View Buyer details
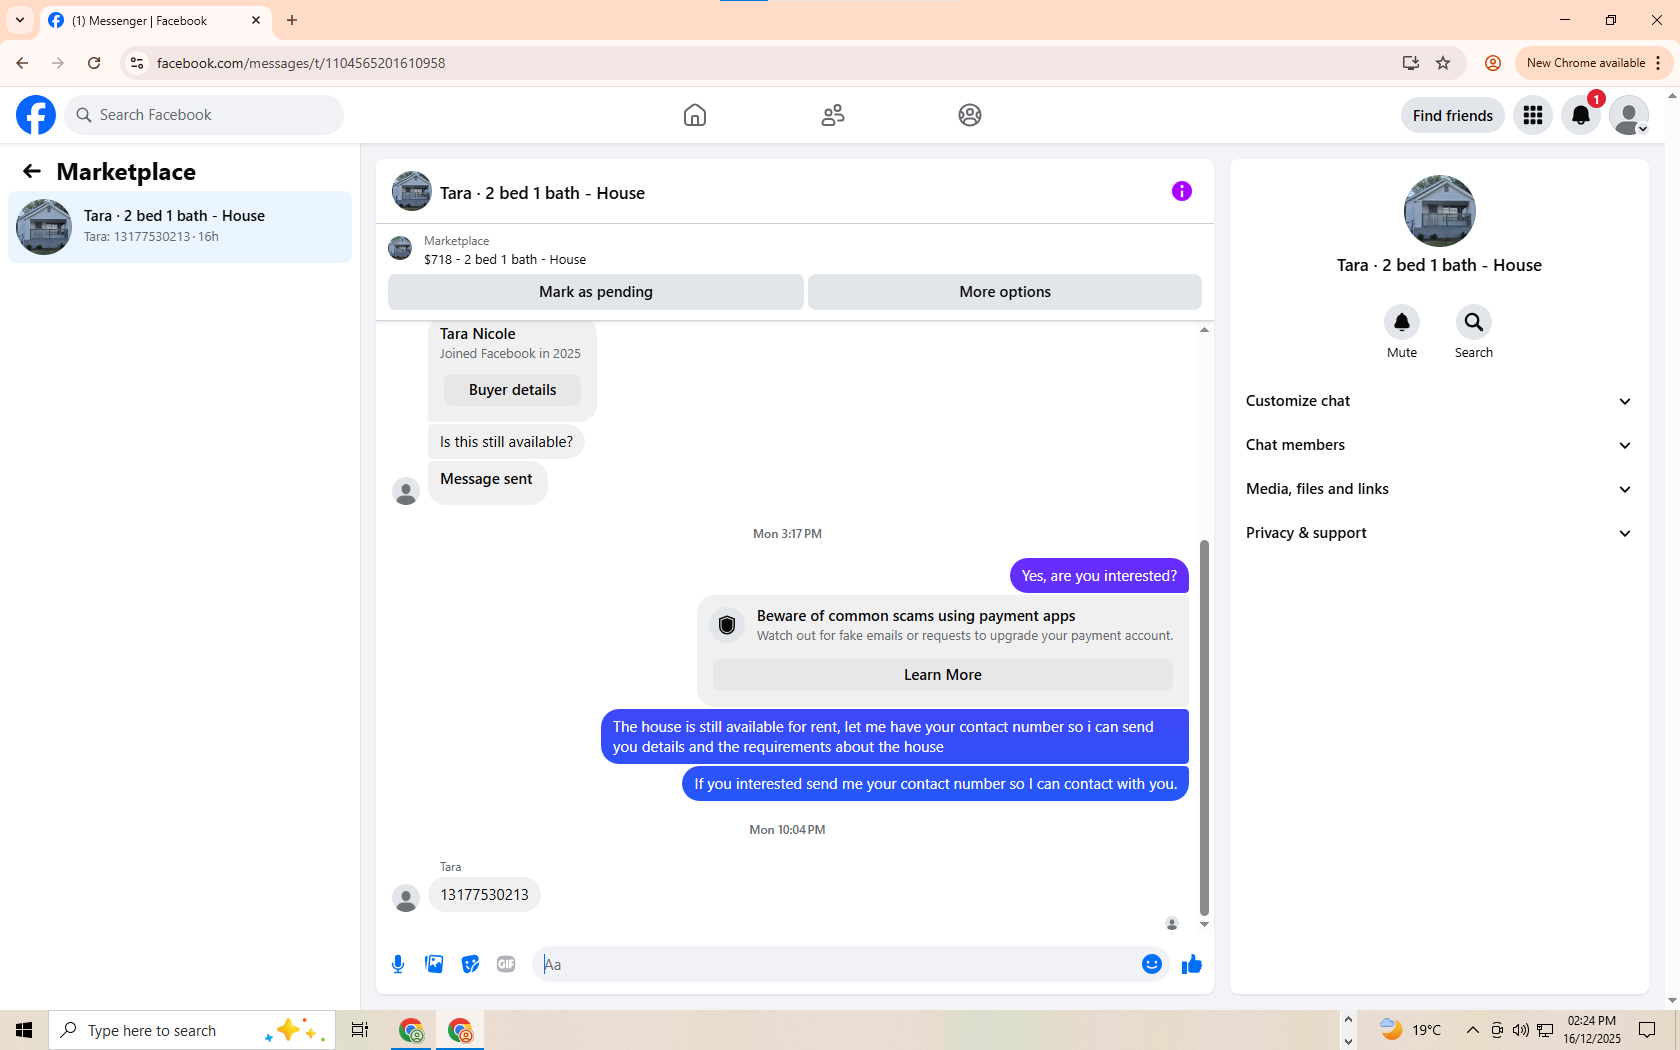 tap(513, 390)
